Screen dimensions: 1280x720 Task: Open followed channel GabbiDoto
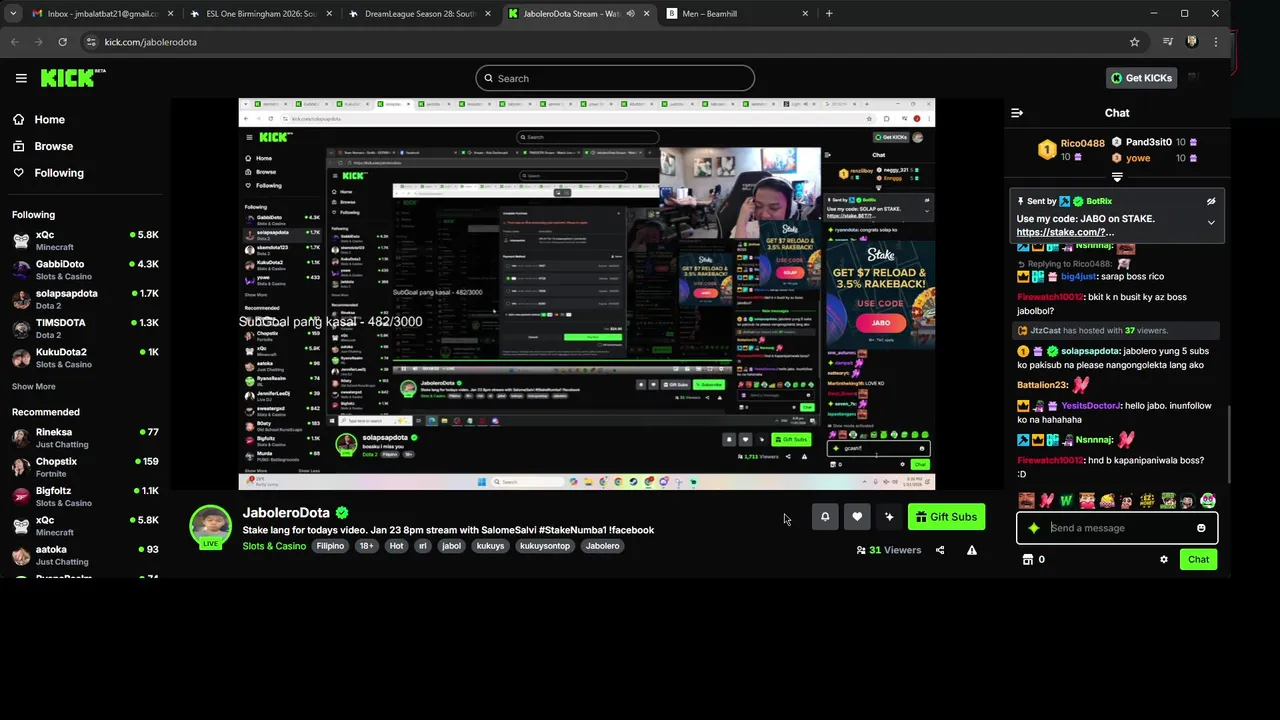tap(85, 270)
